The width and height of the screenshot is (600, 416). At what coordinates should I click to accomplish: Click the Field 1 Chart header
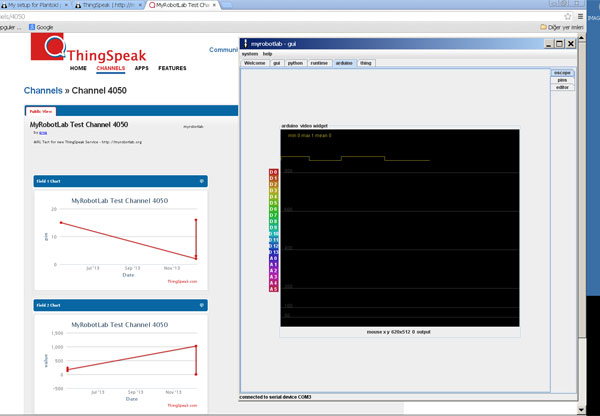tap(121, 181)
